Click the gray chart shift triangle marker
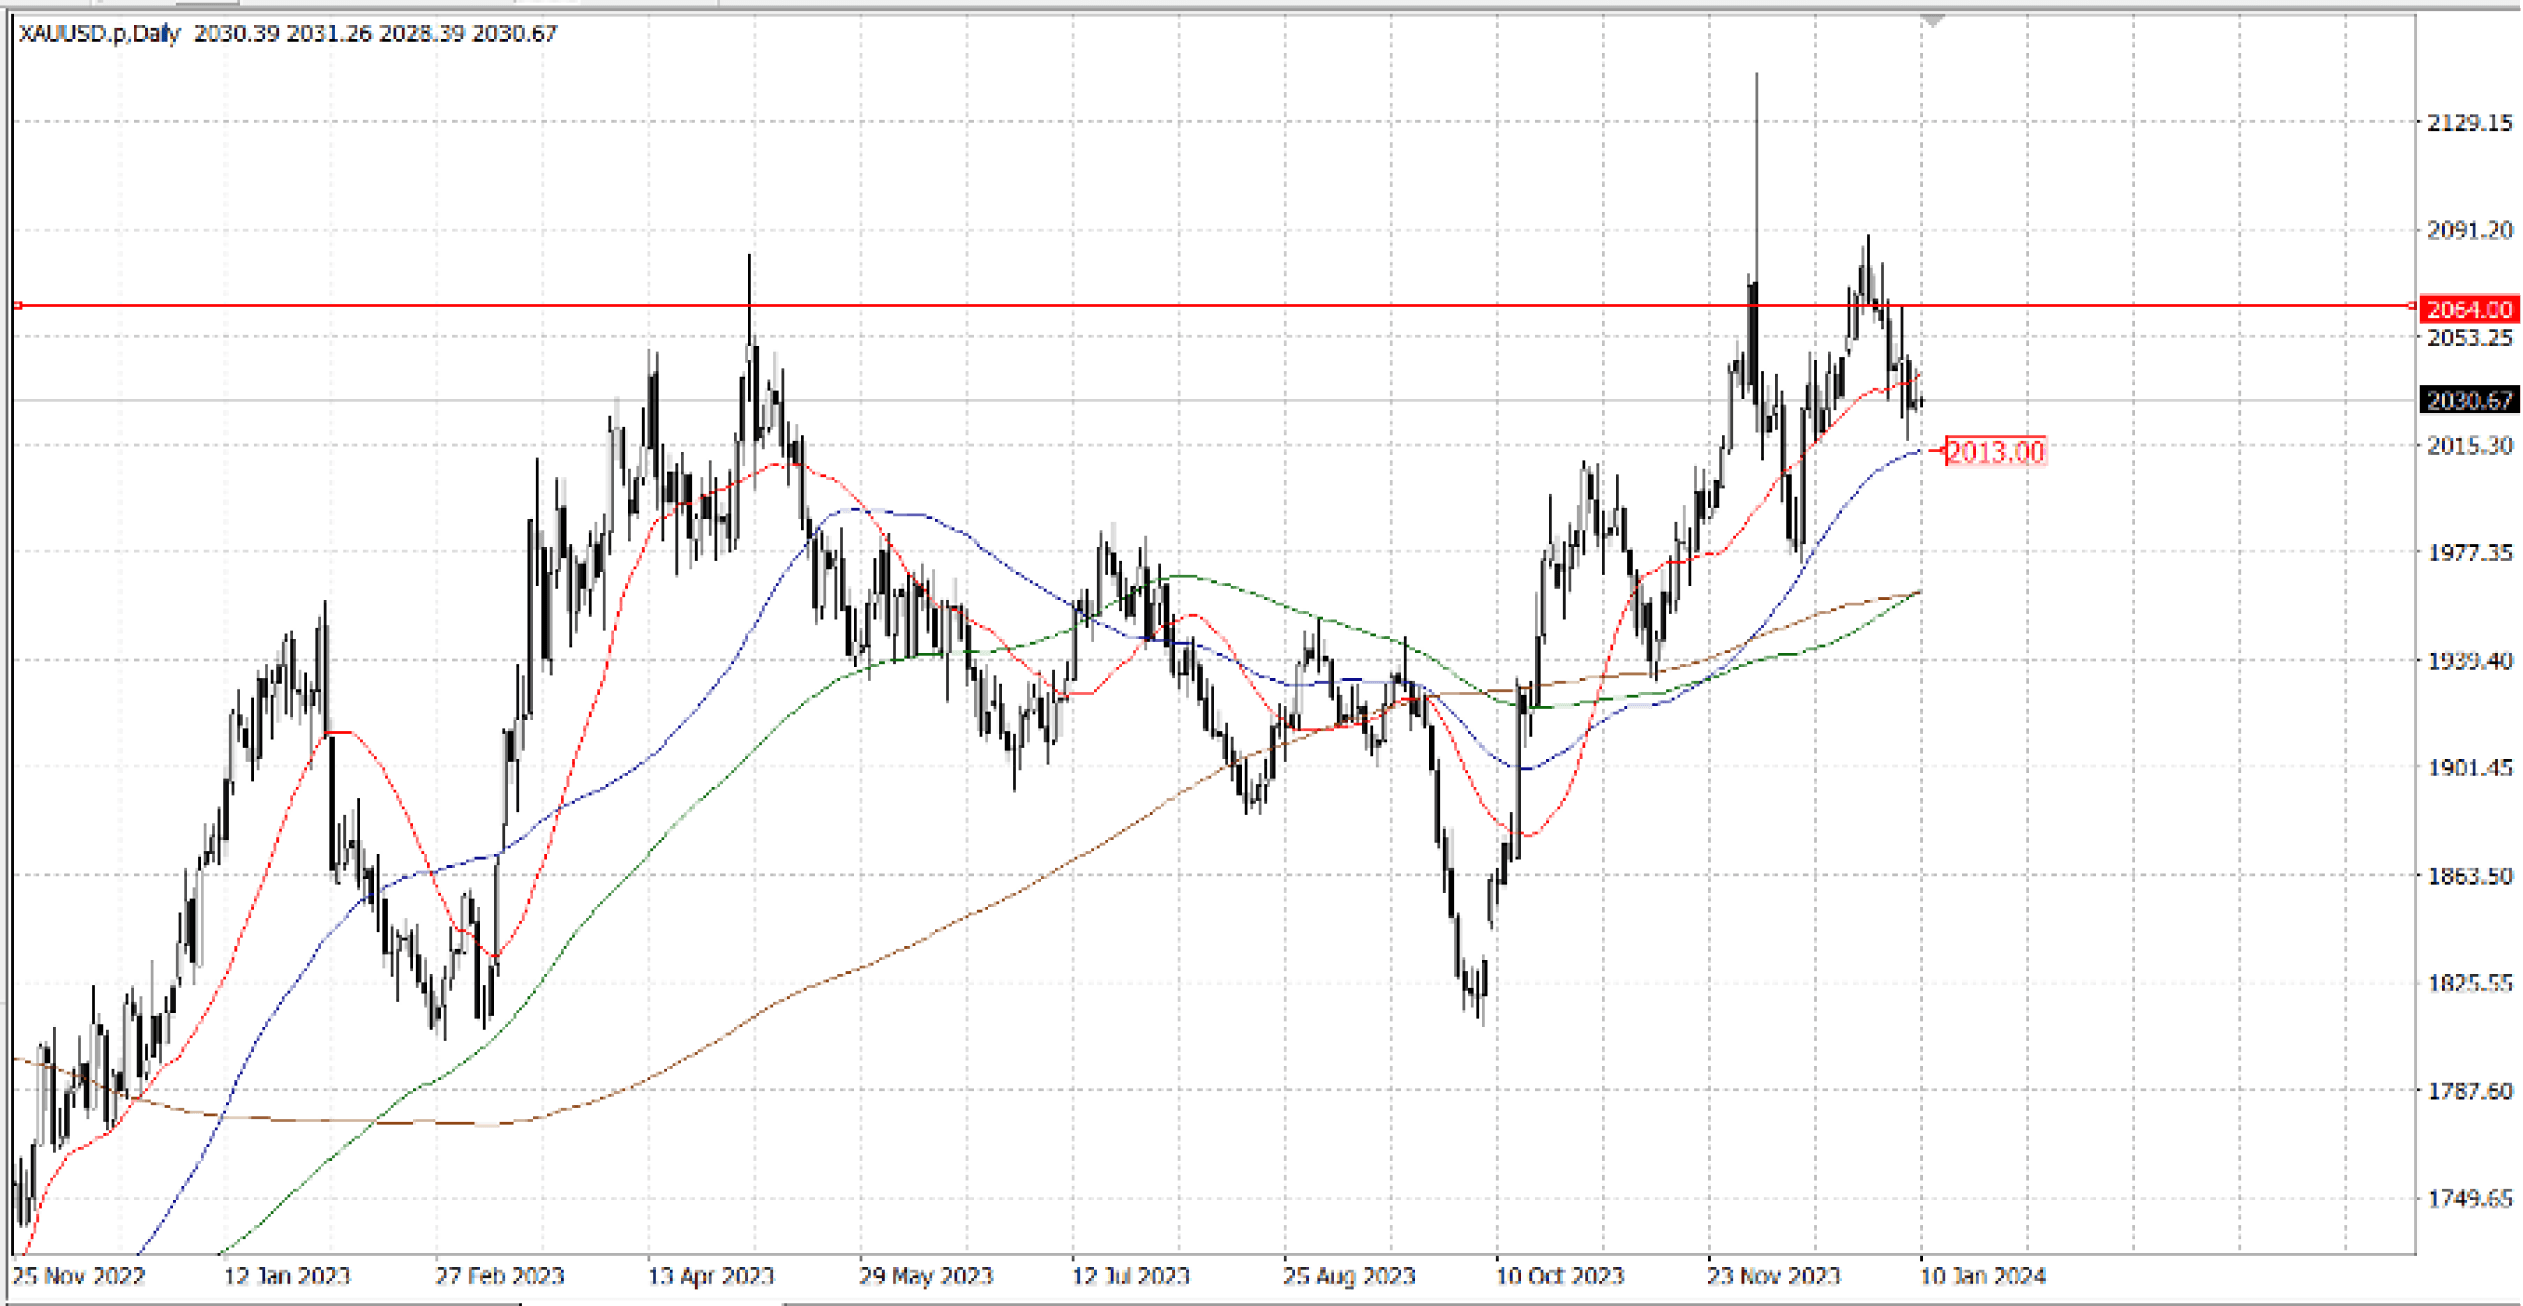 [x=1932, y=21]
